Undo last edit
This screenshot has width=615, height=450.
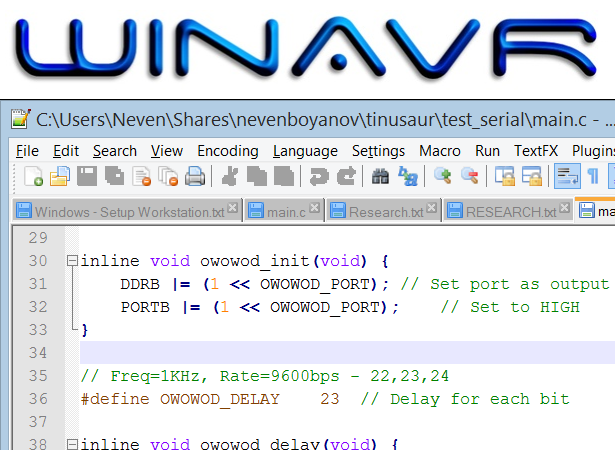click(319, 176)
